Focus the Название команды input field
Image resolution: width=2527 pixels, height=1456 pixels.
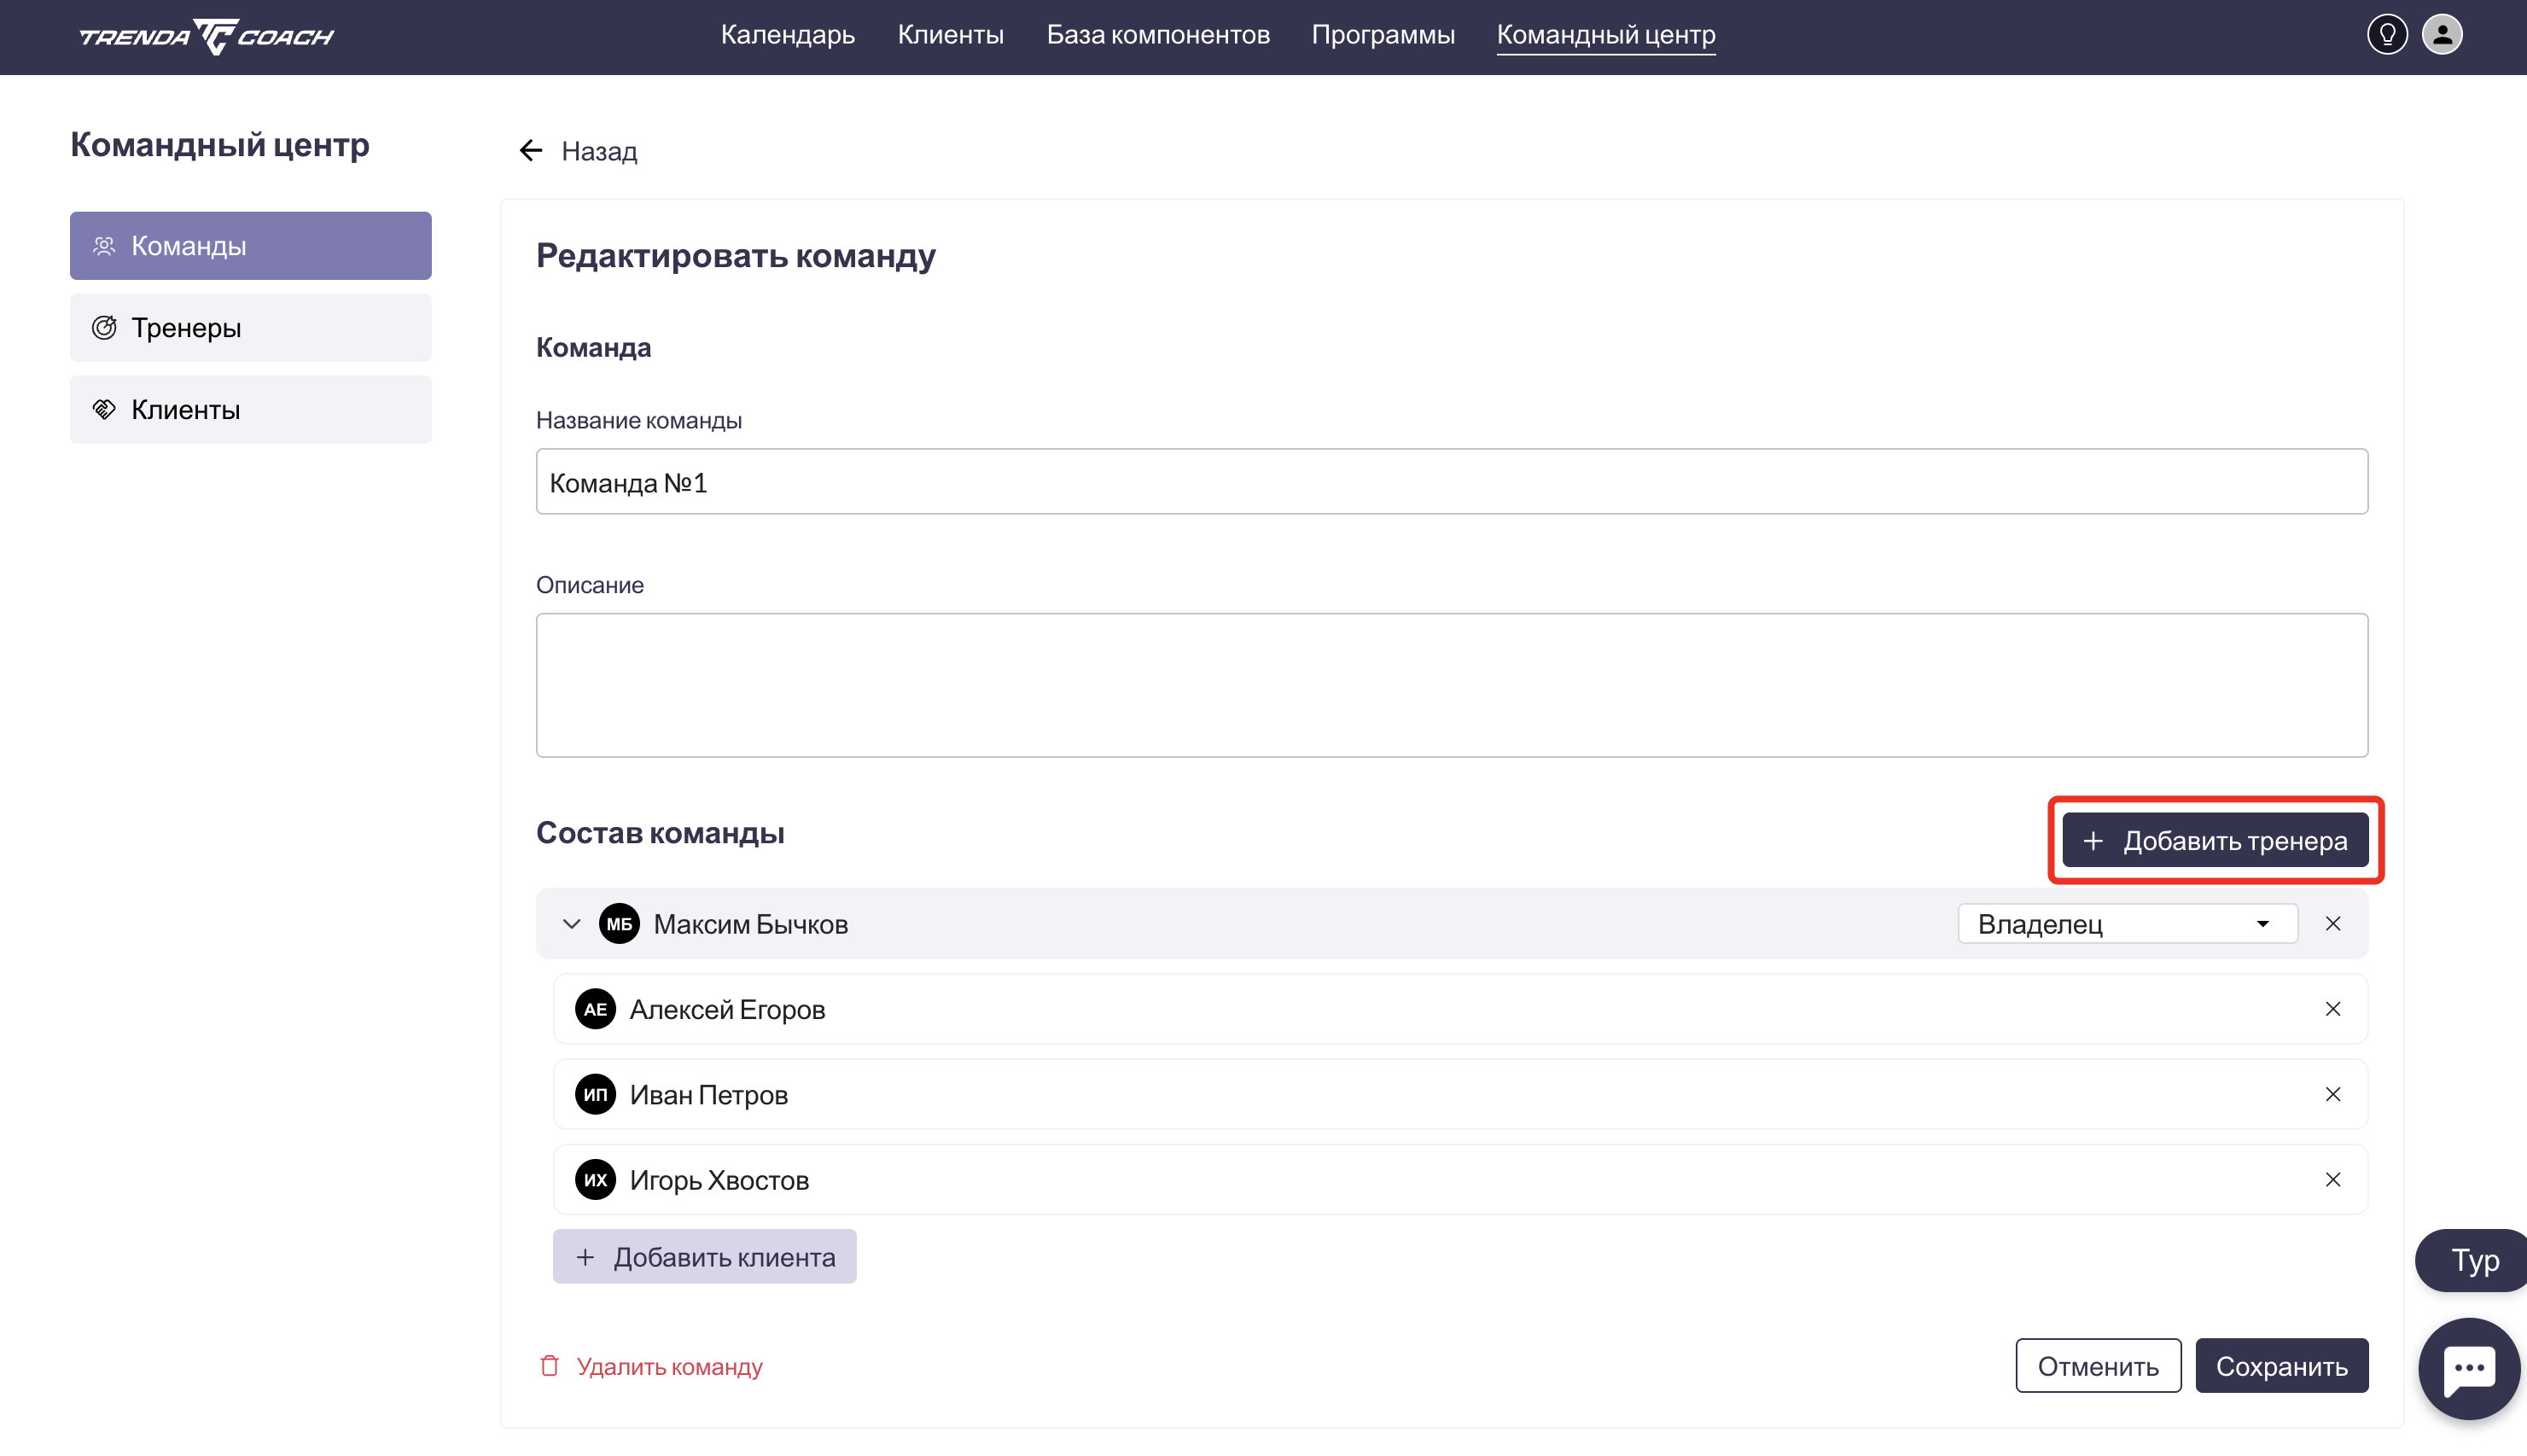point(1451,482)
